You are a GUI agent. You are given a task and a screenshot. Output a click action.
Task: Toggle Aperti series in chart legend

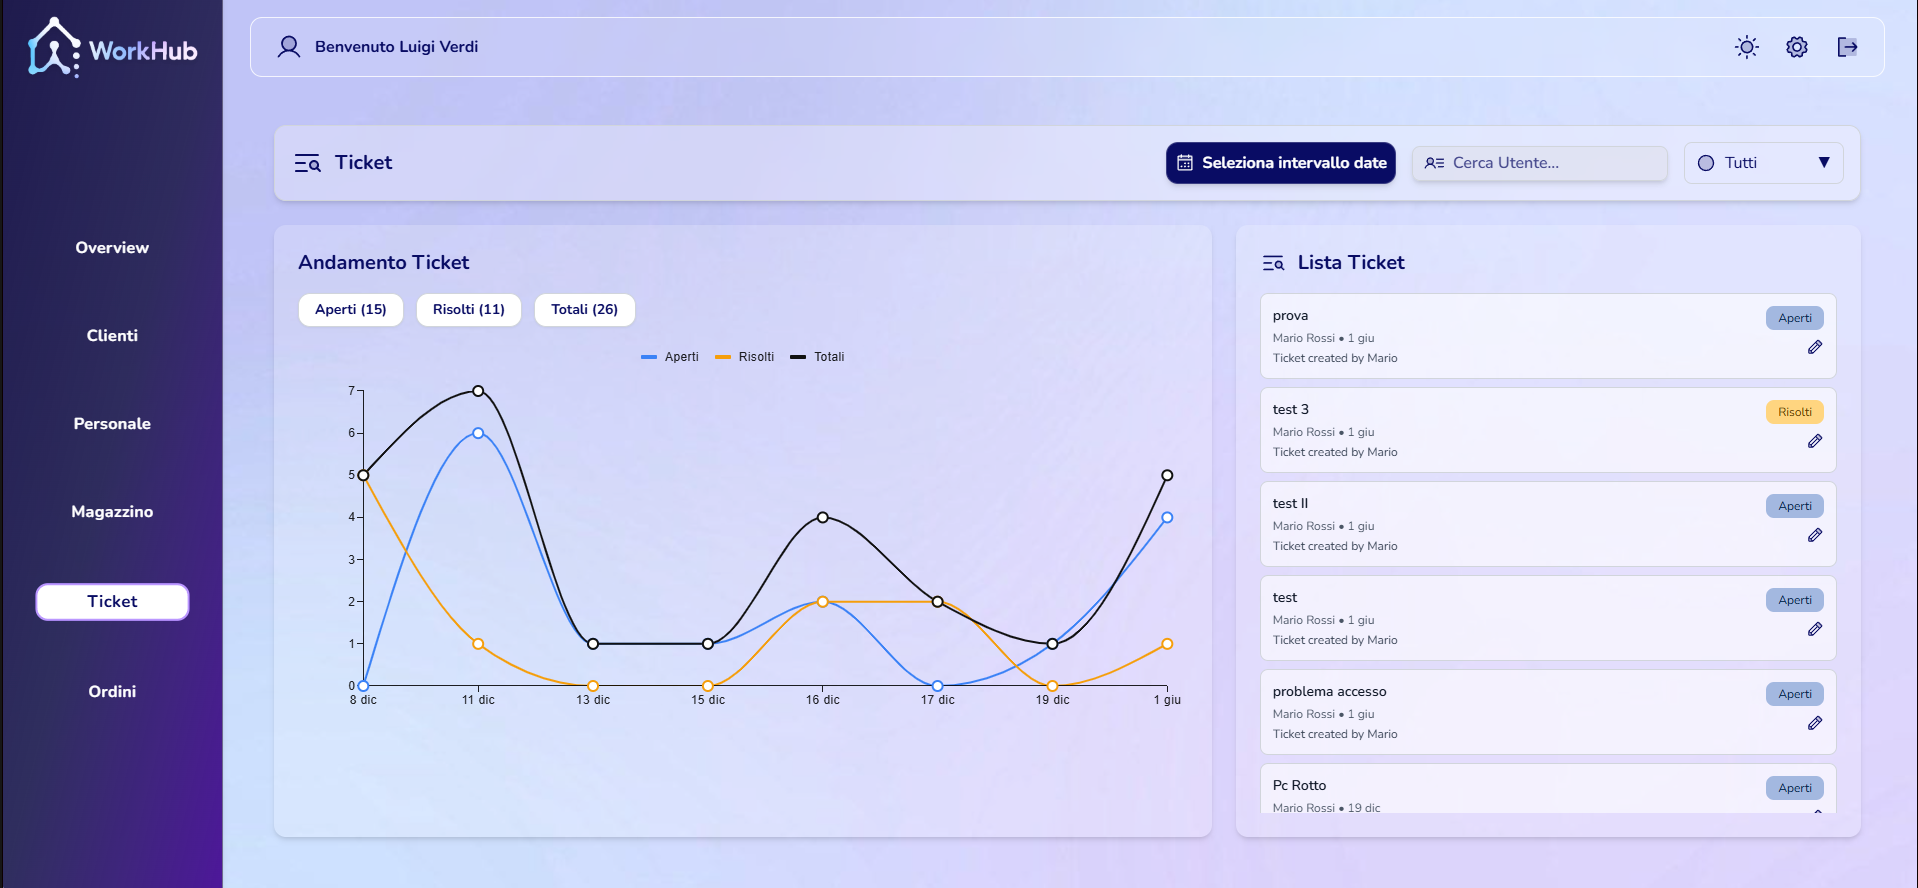pos(670,357)
